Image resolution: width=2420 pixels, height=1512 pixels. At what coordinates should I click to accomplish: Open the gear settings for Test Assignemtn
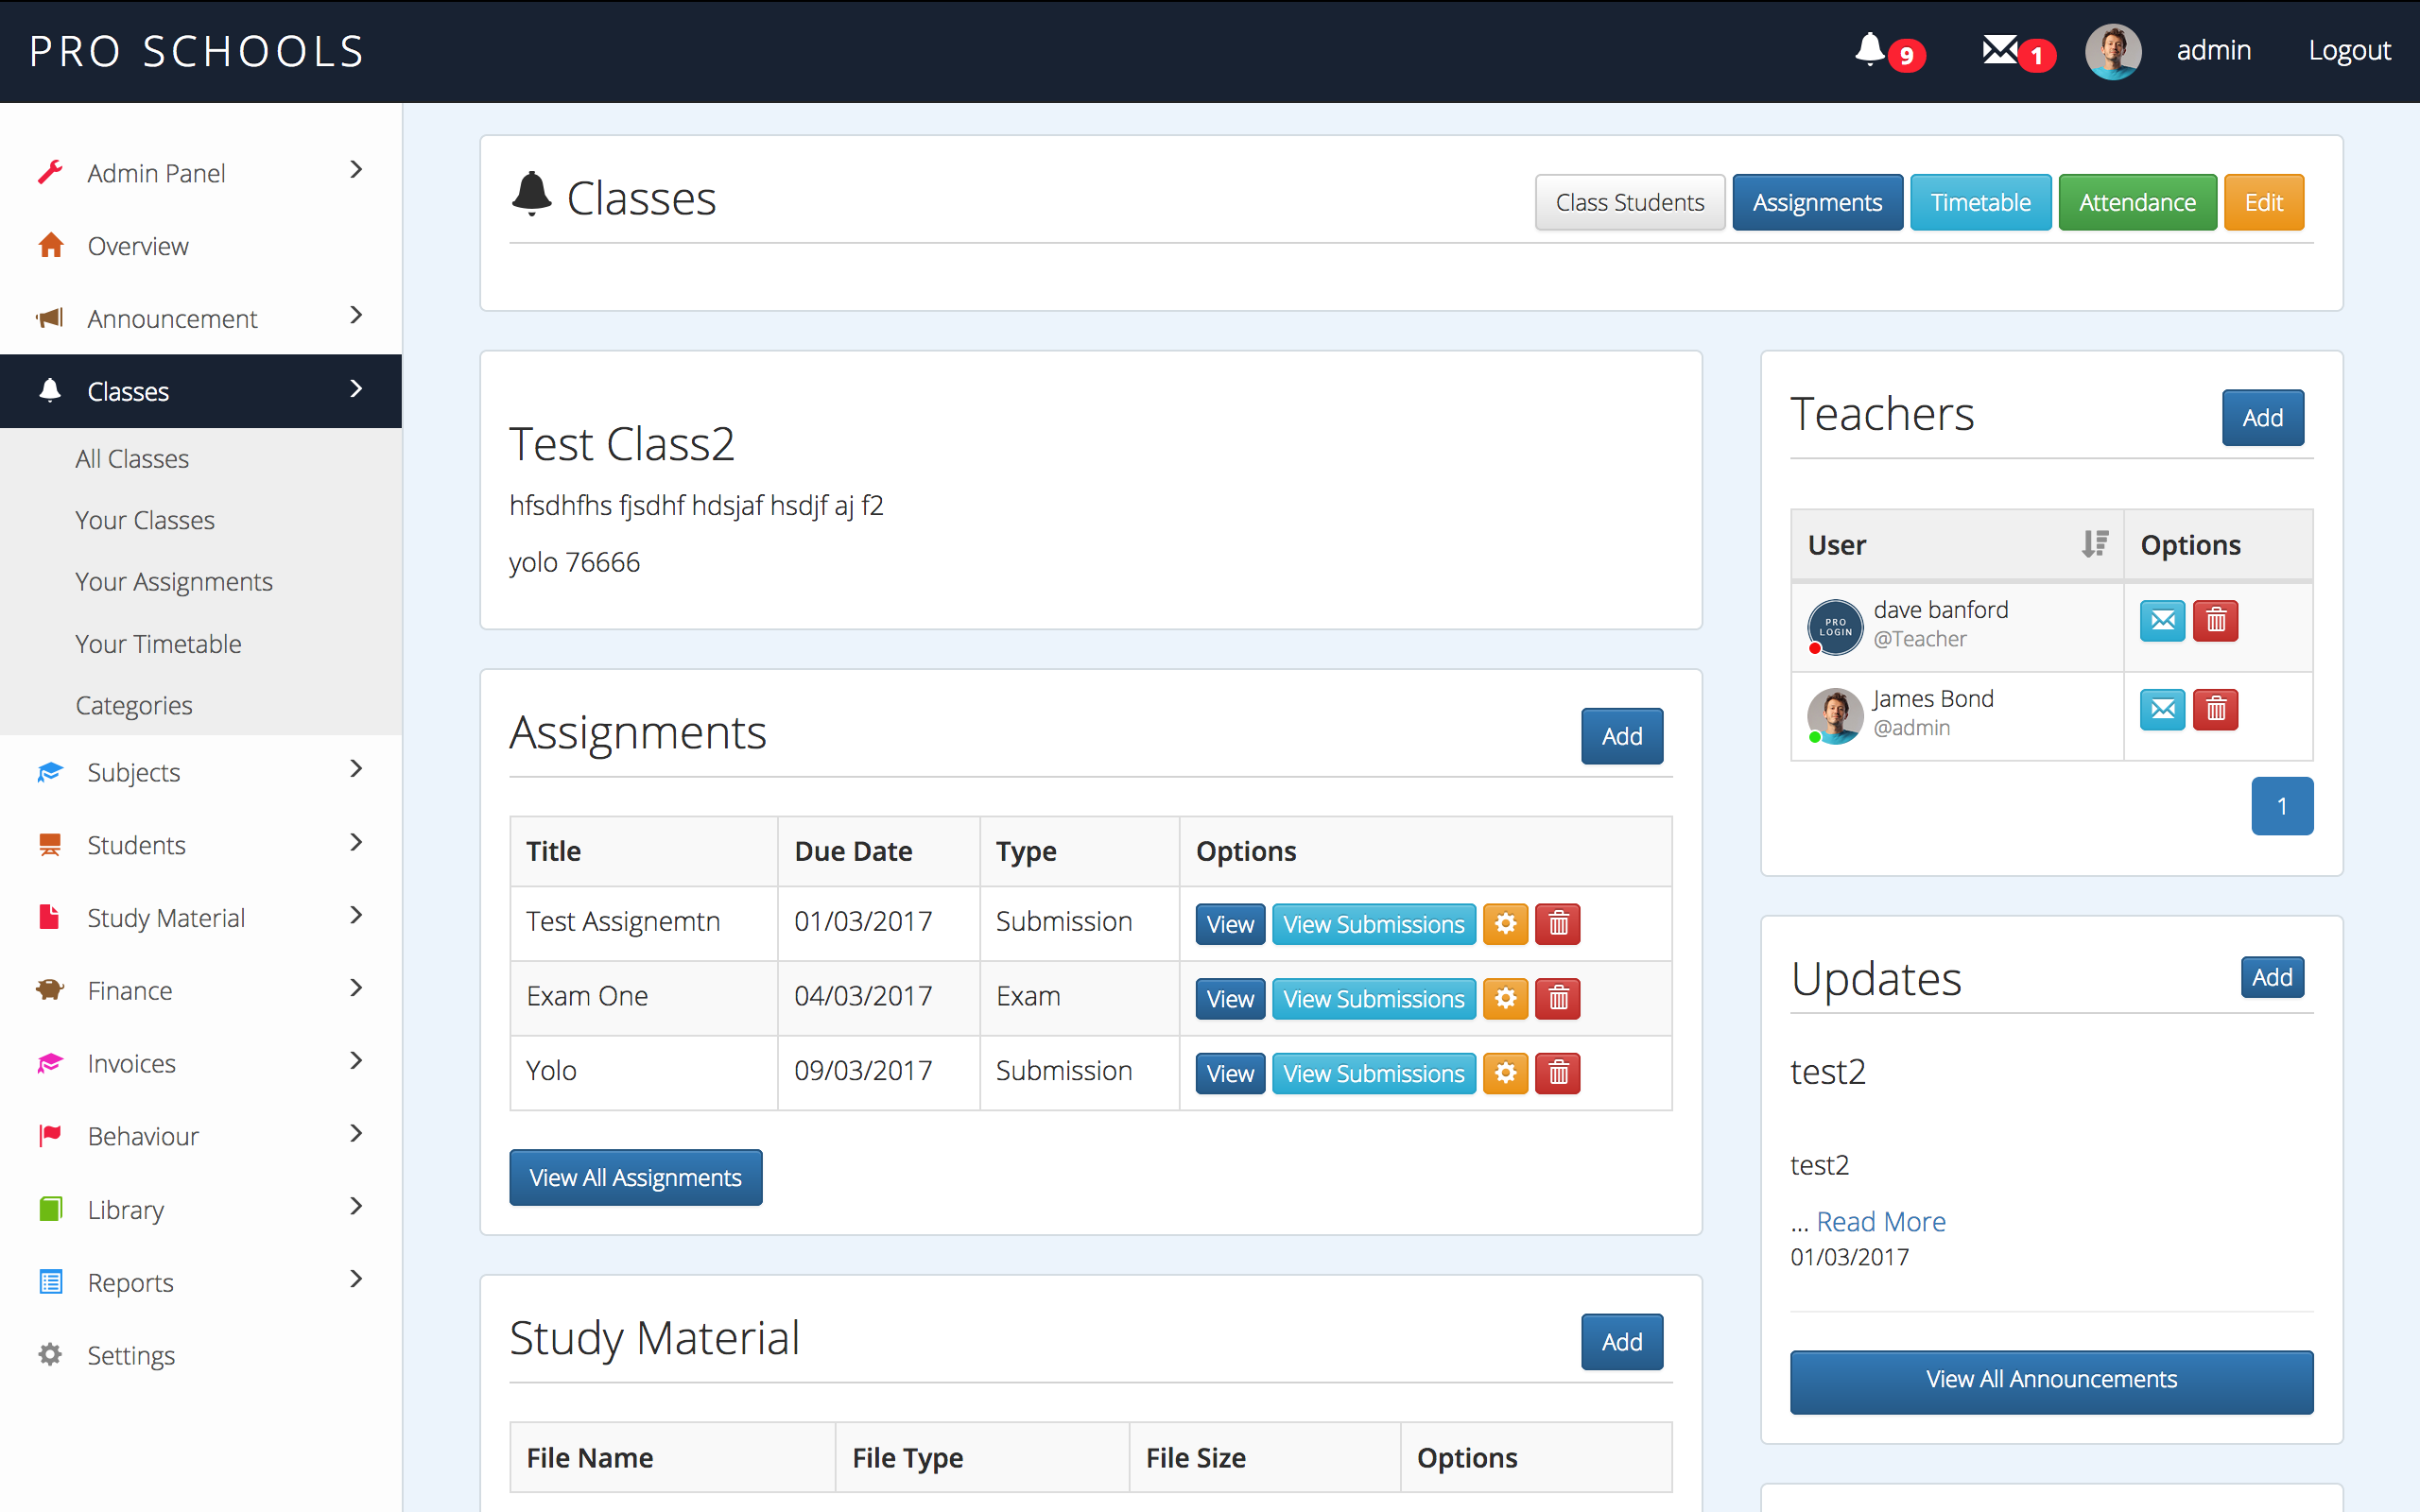click(1506, 923)
